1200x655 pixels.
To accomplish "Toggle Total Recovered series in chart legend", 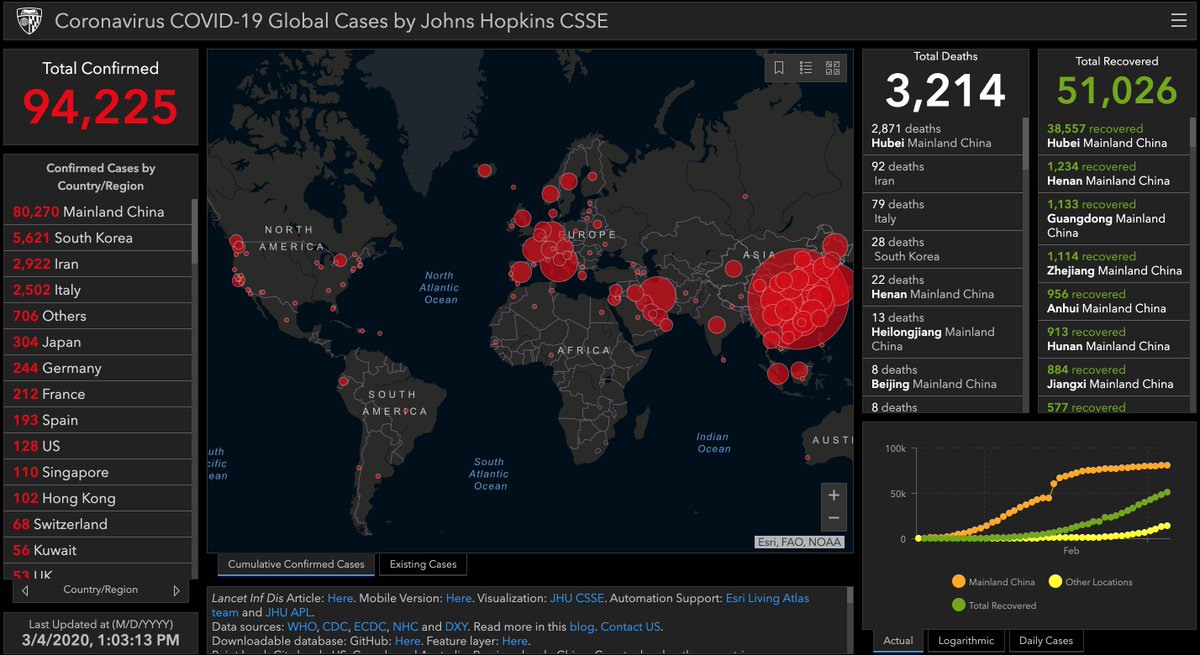I will click(x=994, y=605).
